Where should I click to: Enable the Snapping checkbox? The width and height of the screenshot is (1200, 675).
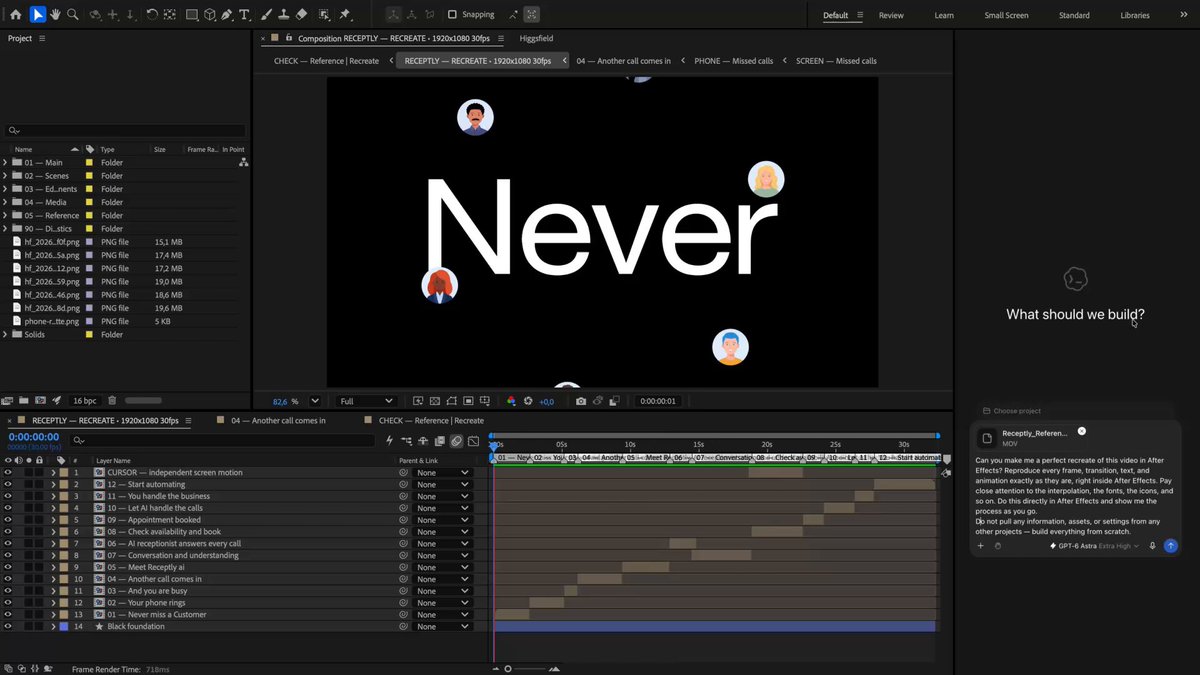(x=452, y=15)
